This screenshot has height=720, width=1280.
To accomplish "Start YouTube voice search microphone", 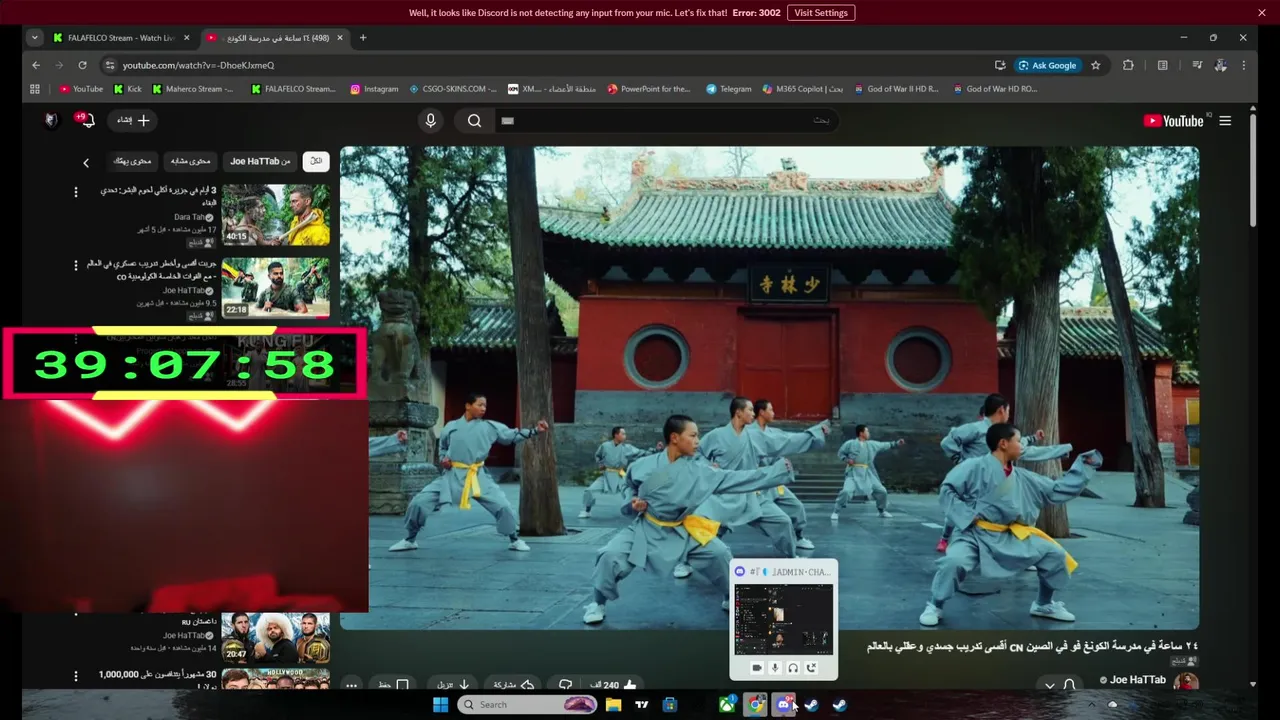I will pyautogui.click(x=430, y=121).
